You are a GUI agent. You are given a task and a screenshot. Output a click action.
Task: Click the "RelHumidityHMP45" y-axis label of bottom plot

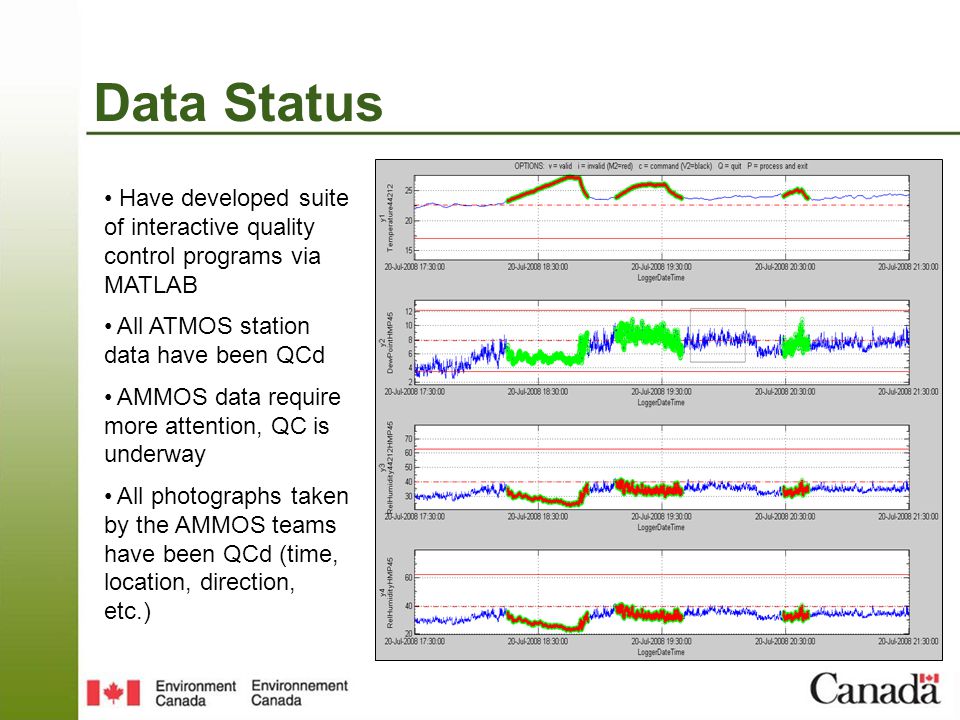click(389, 592)
